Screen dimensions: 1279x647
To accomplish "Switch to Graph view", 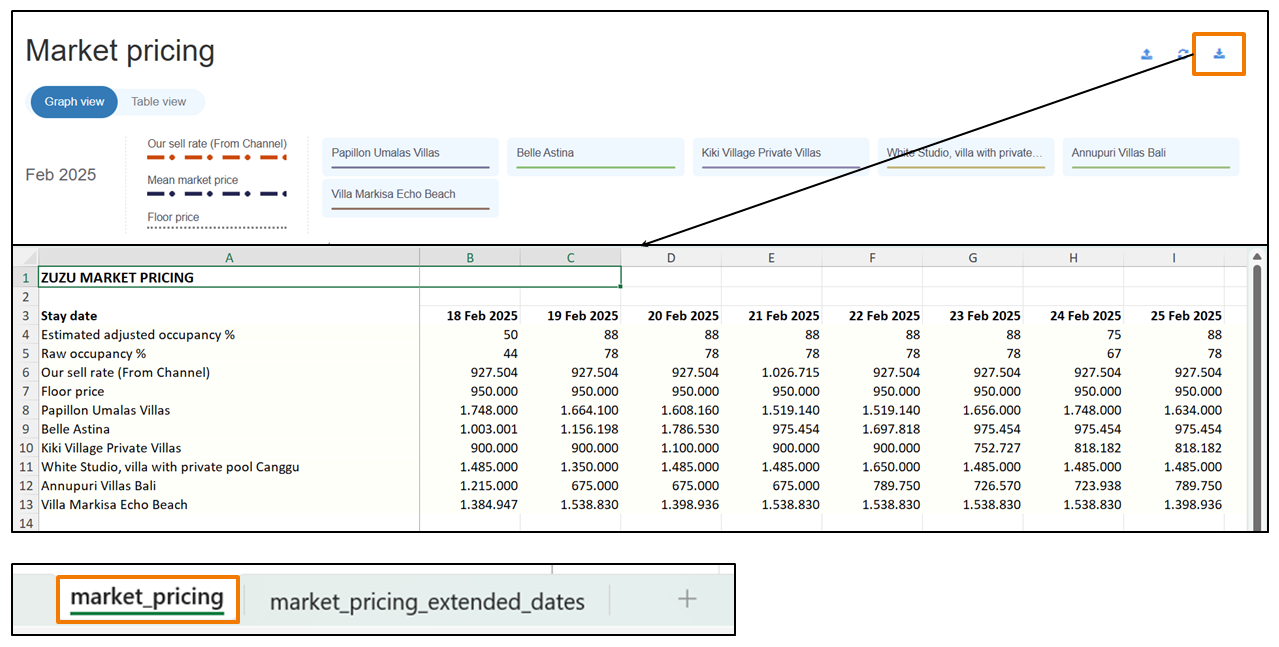I will click(x=74, y=102).
